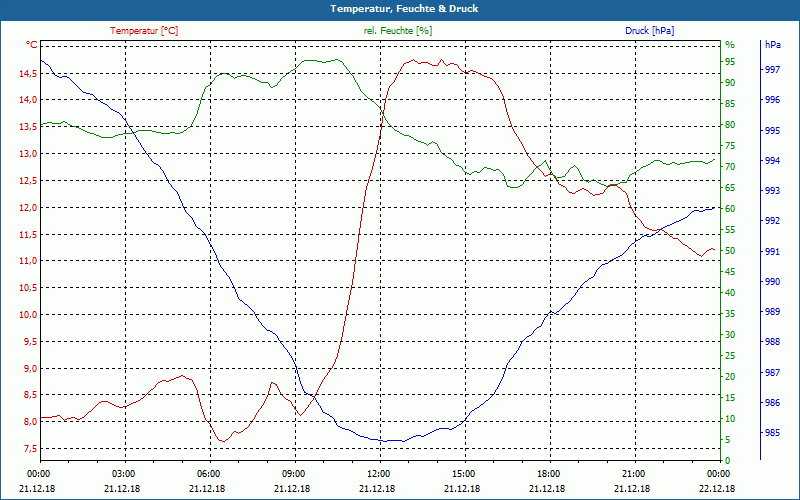
Task: Select the red 'Temperatur [°C]' legend label
Action: [x=144, y=31]
